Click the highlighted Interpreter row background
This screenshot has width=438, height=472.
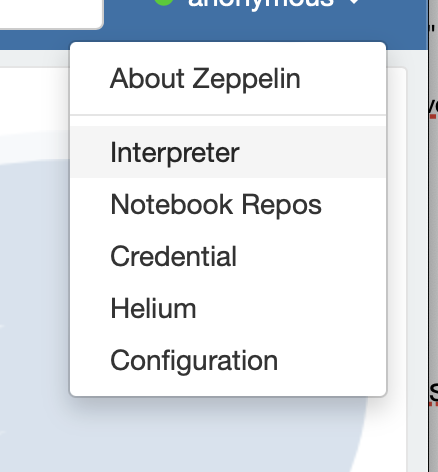[313, 152]
